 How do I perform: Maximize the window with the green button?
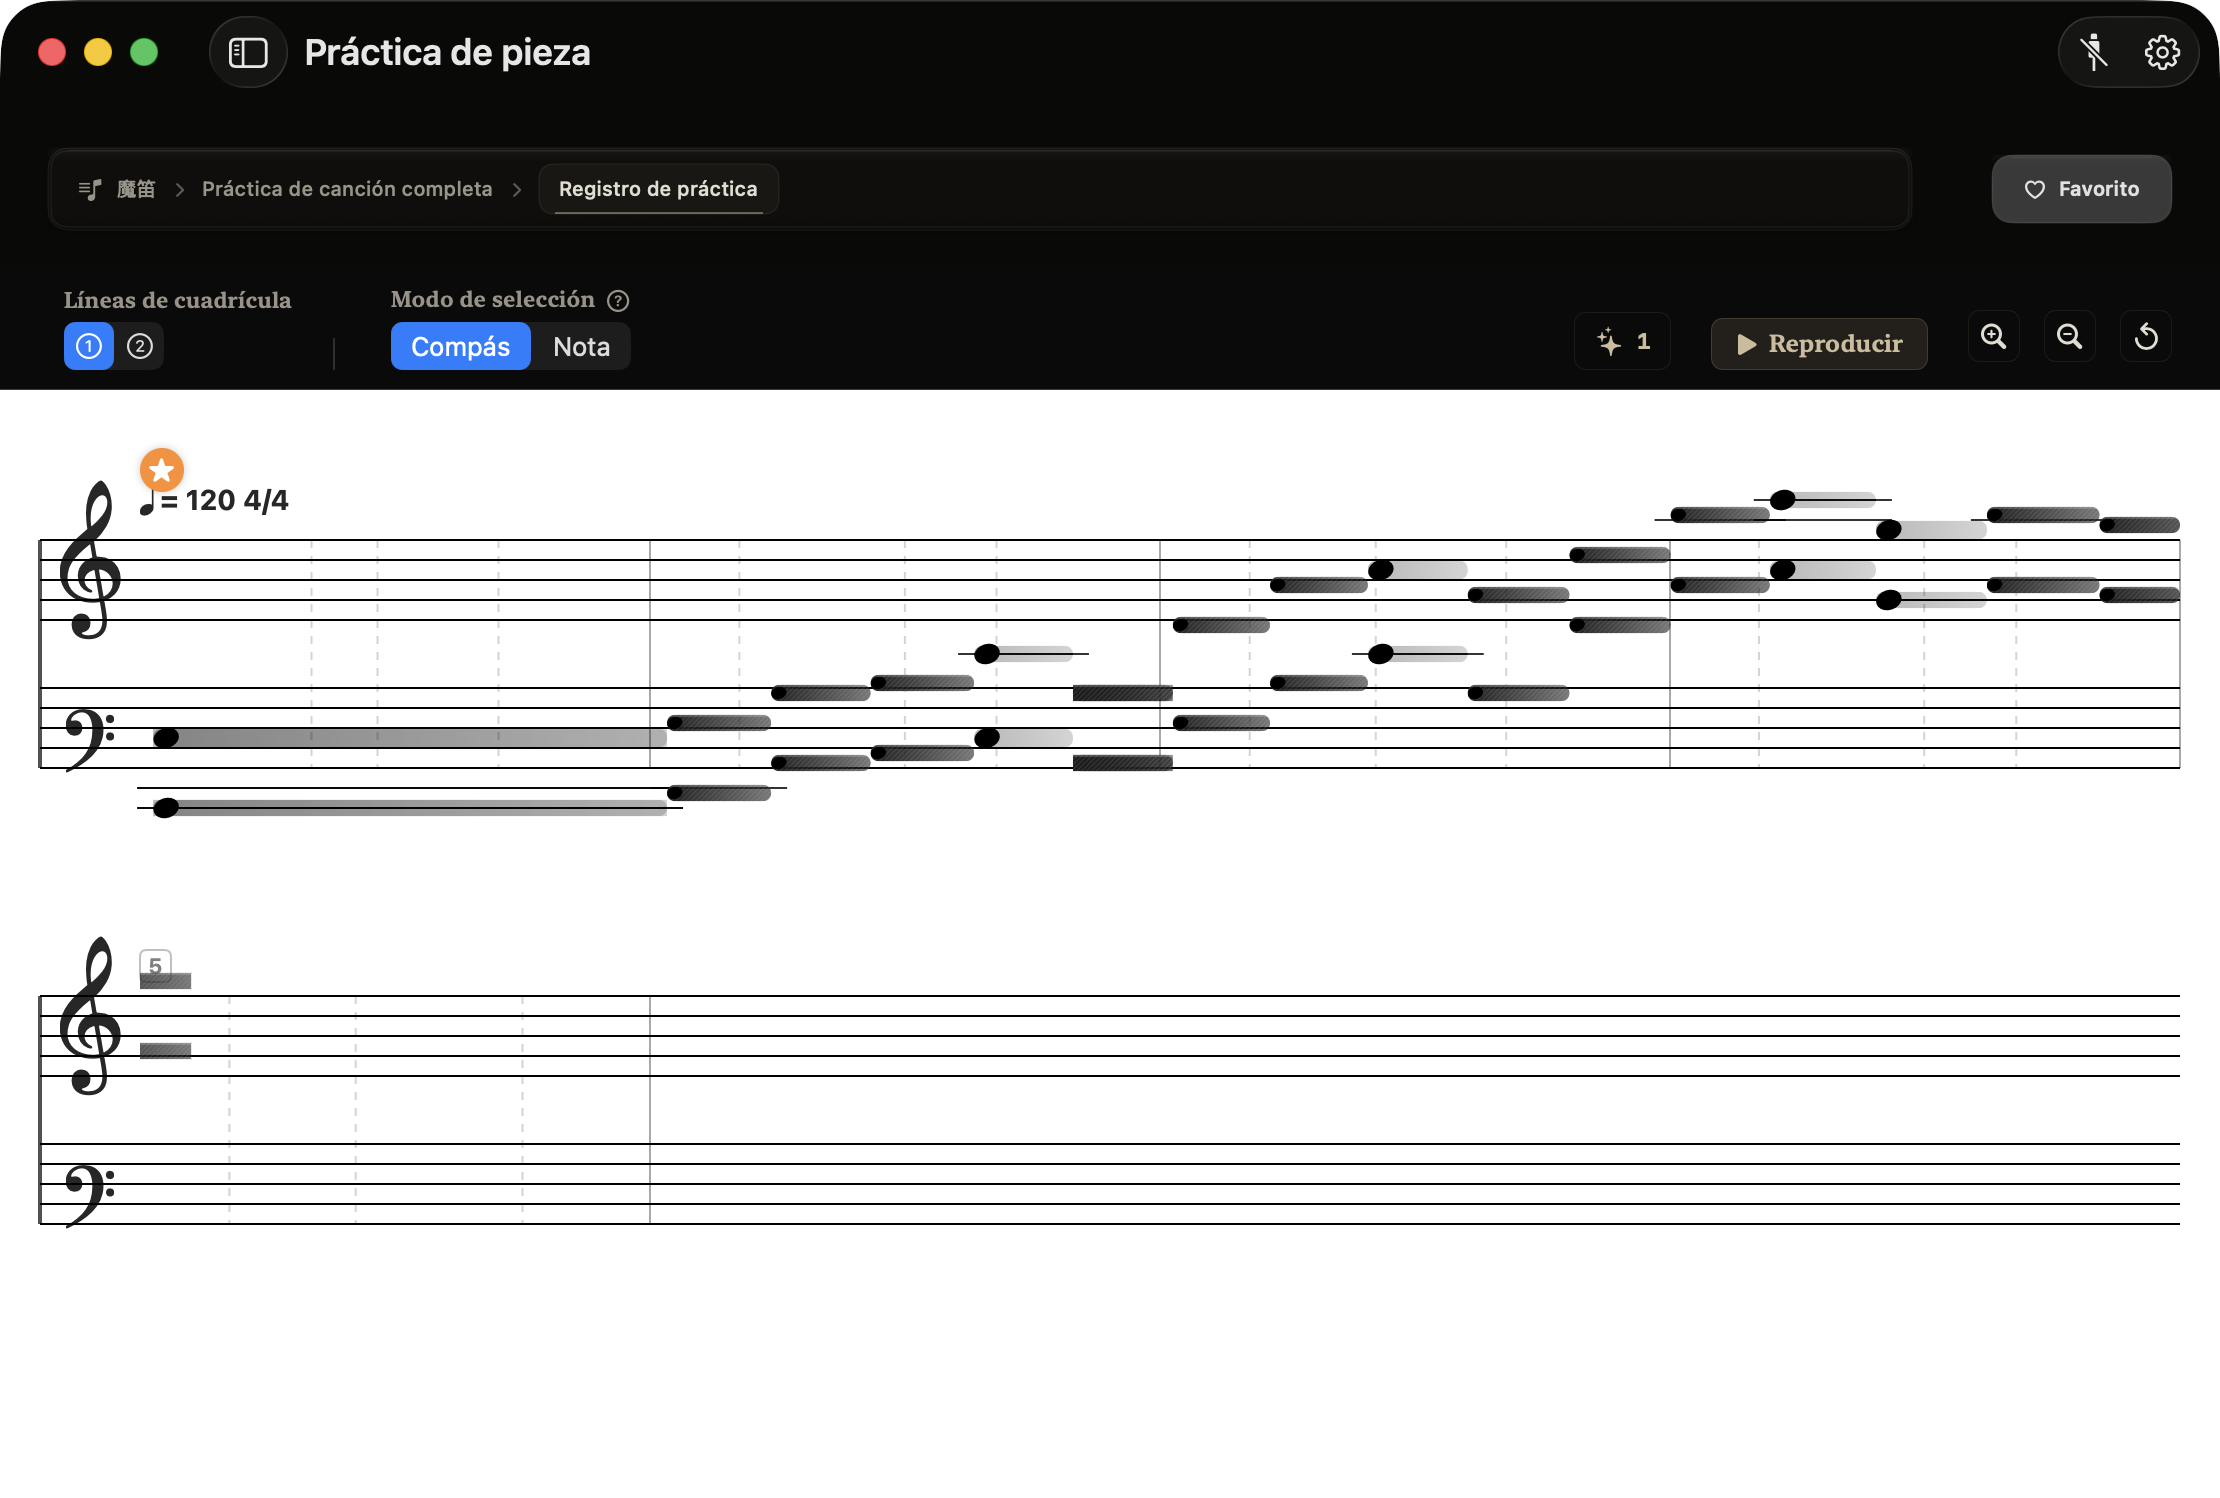(144, 52)
